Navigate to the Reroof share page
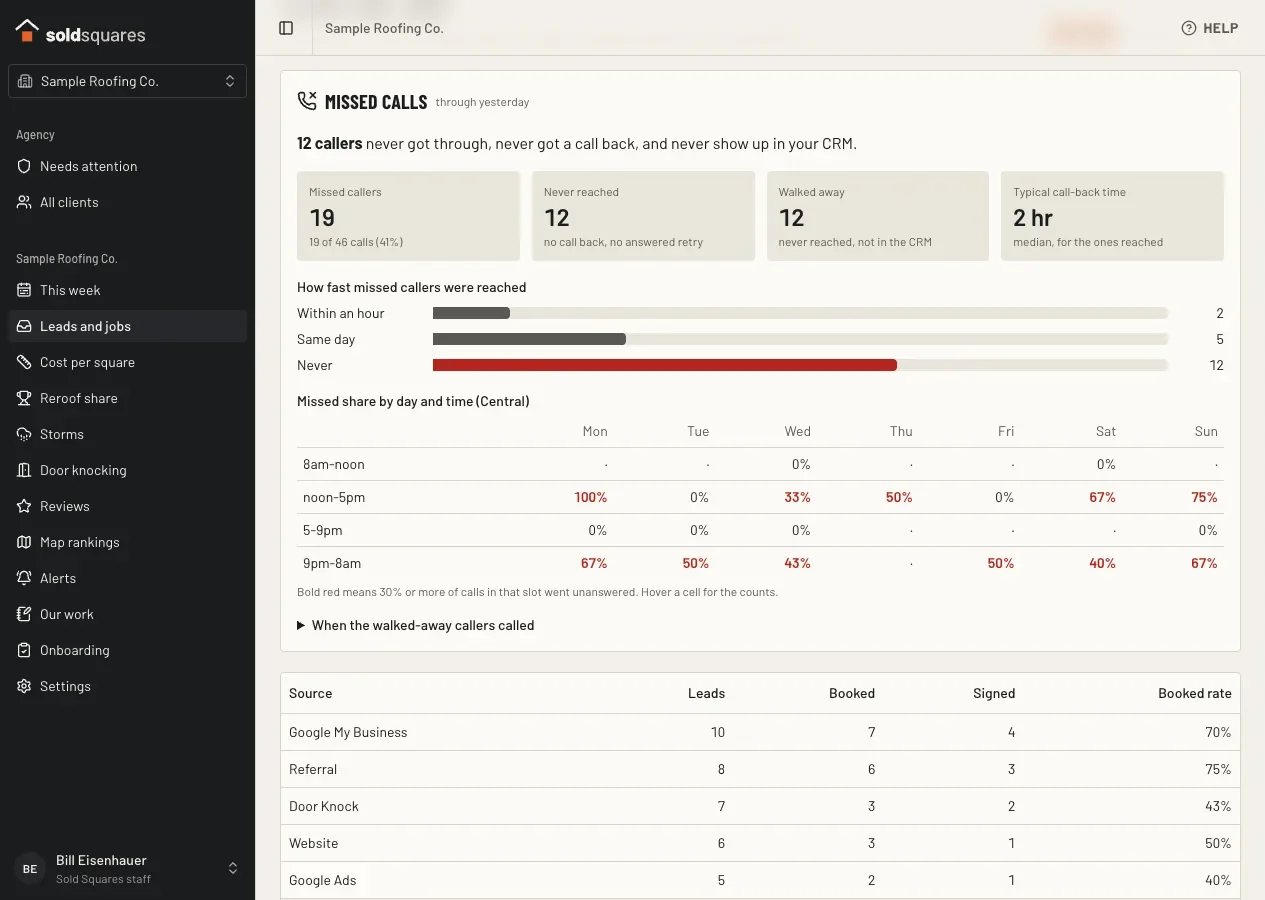The image size is (1265, 900). tap(127, 398)
